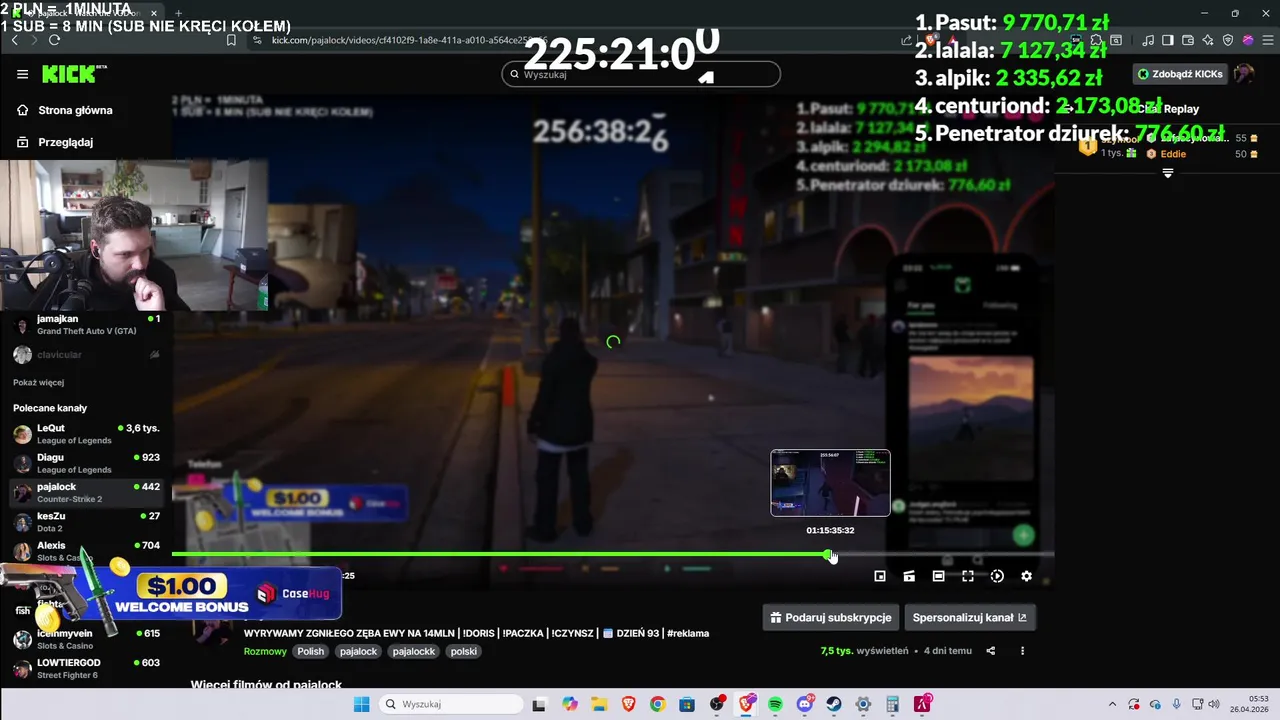This screenshot has width=1280, height=720.
Task: Show hidden system tray icons
Action: [1113, 704]
